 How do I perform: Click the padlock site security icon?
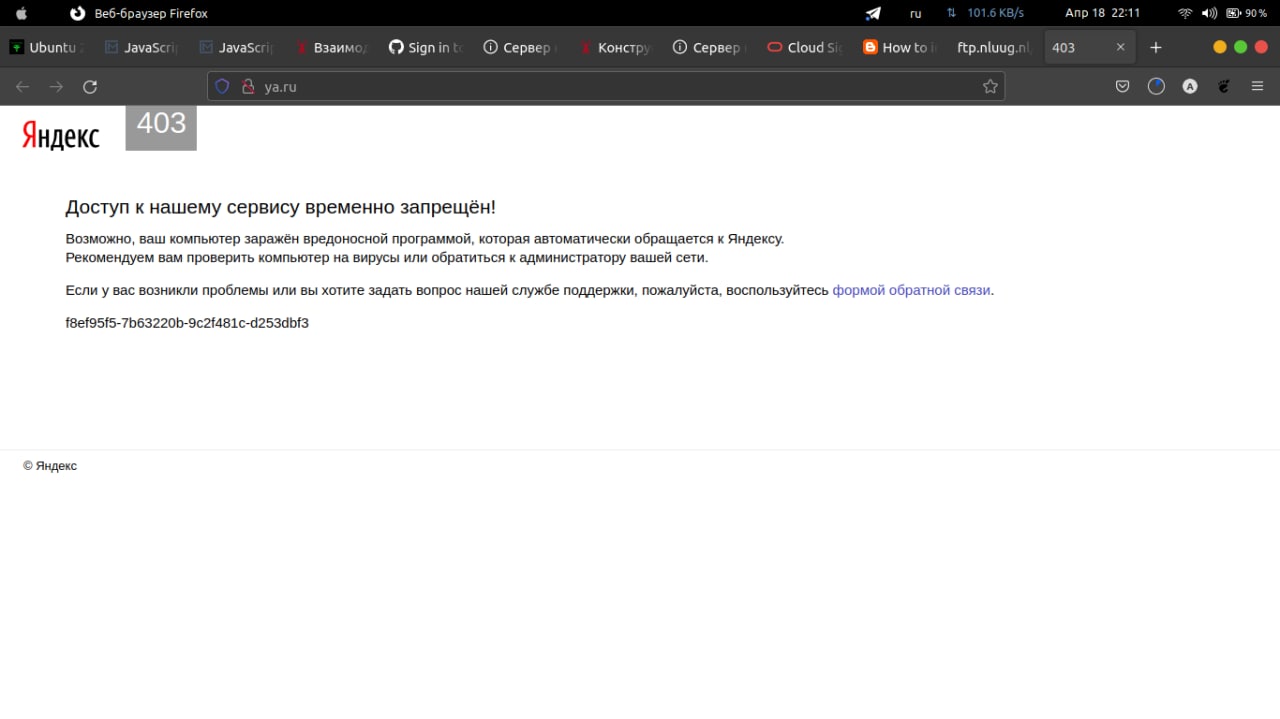[x=248, y=87]
